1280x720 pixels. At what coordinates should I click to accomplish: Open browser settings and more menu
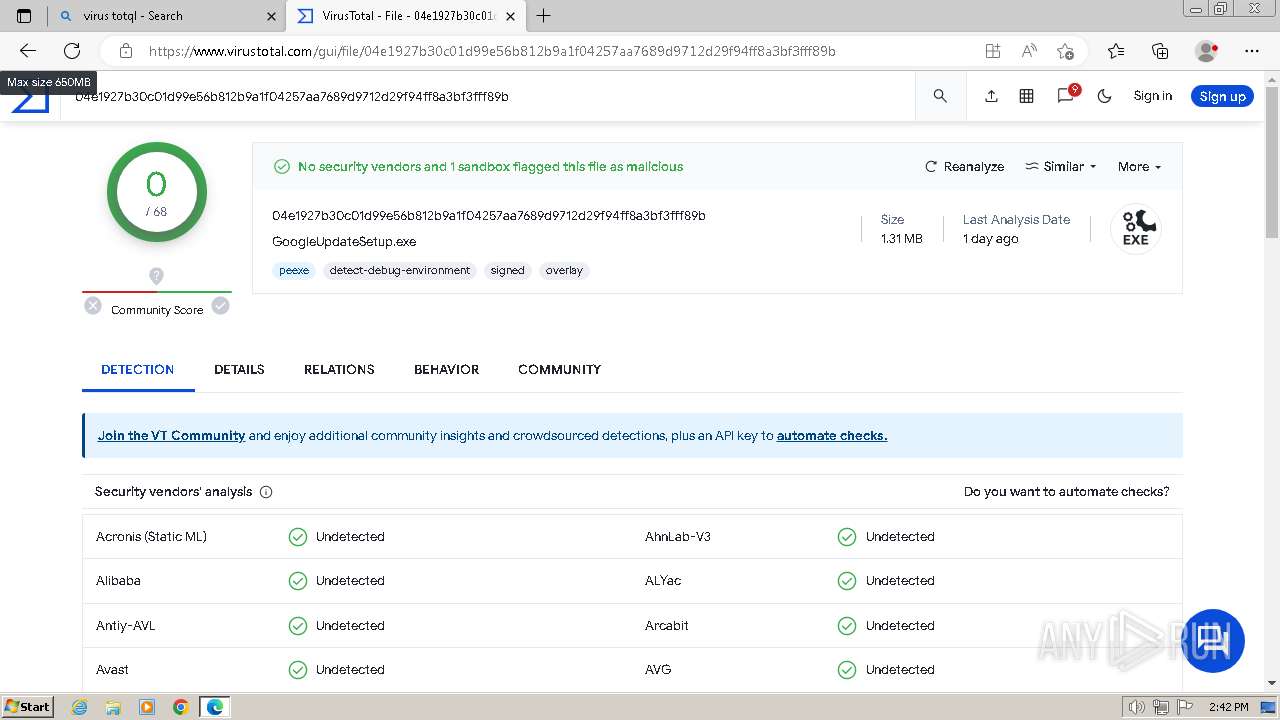tap(1252, 51)
